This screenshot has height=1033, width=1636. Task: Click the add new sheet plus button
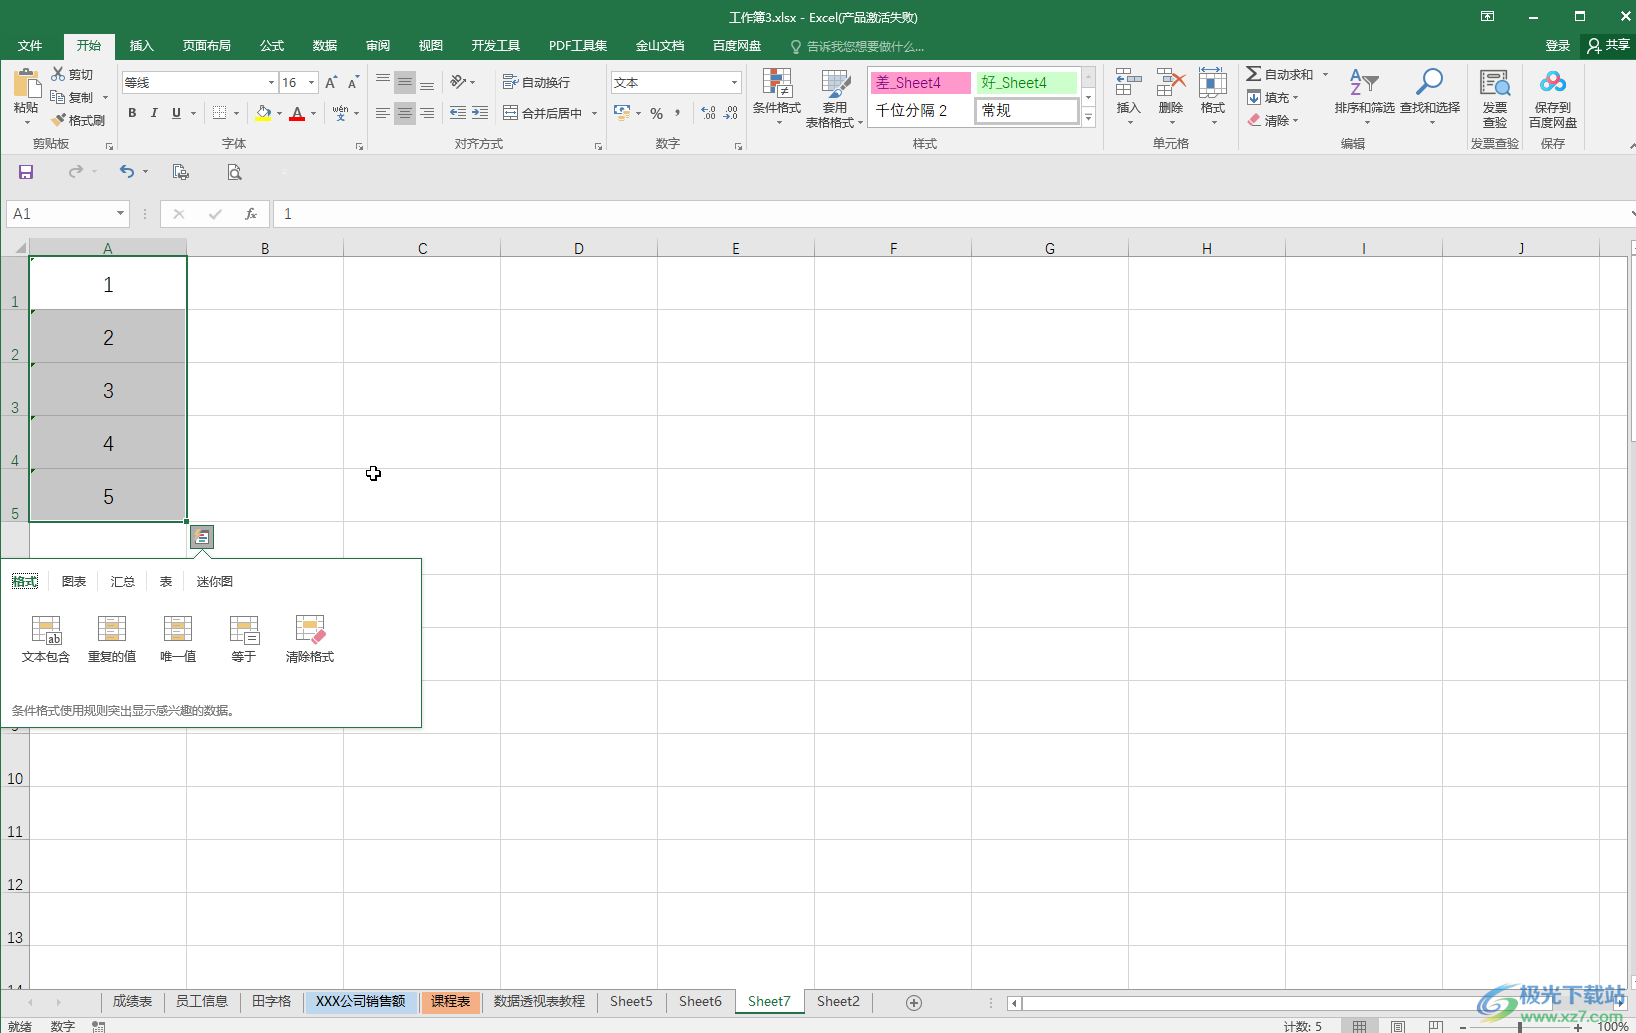coord(913,1002)
